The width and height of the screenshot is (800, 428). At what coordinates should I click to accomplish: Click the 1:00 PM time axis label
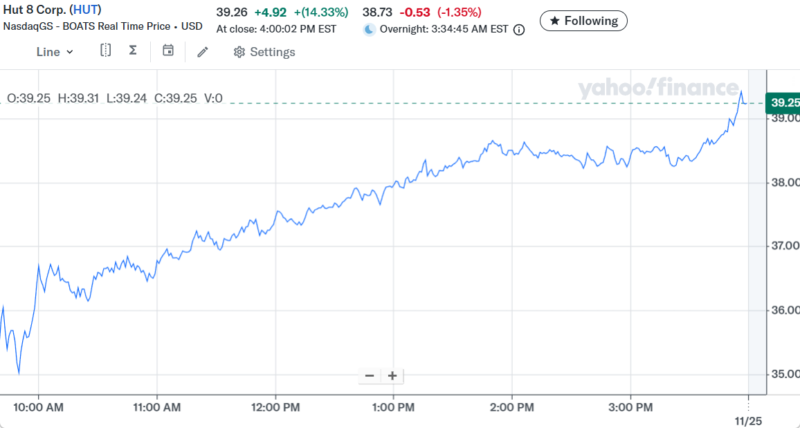392,408
